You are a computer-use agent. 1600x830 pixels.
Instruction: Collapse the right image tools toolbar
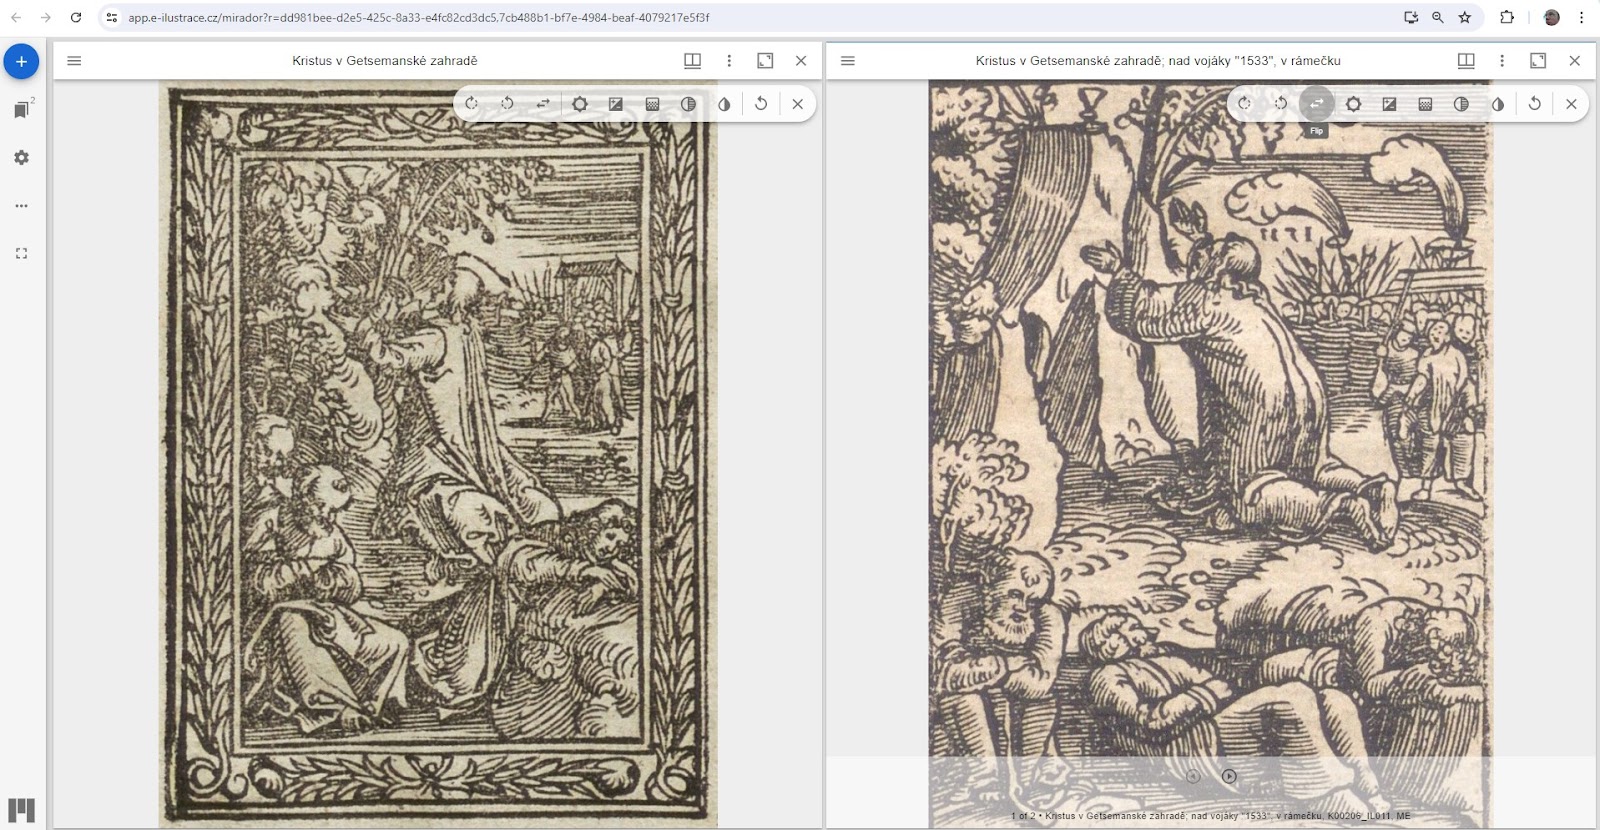pyautogui.click(x=1571, y=104)
